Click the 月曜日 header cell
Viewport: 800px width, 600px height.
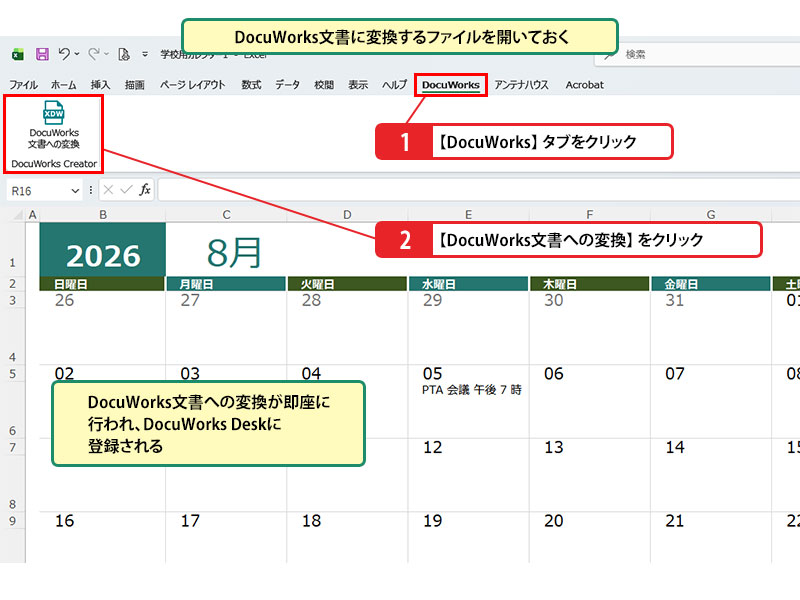[226, 284]
